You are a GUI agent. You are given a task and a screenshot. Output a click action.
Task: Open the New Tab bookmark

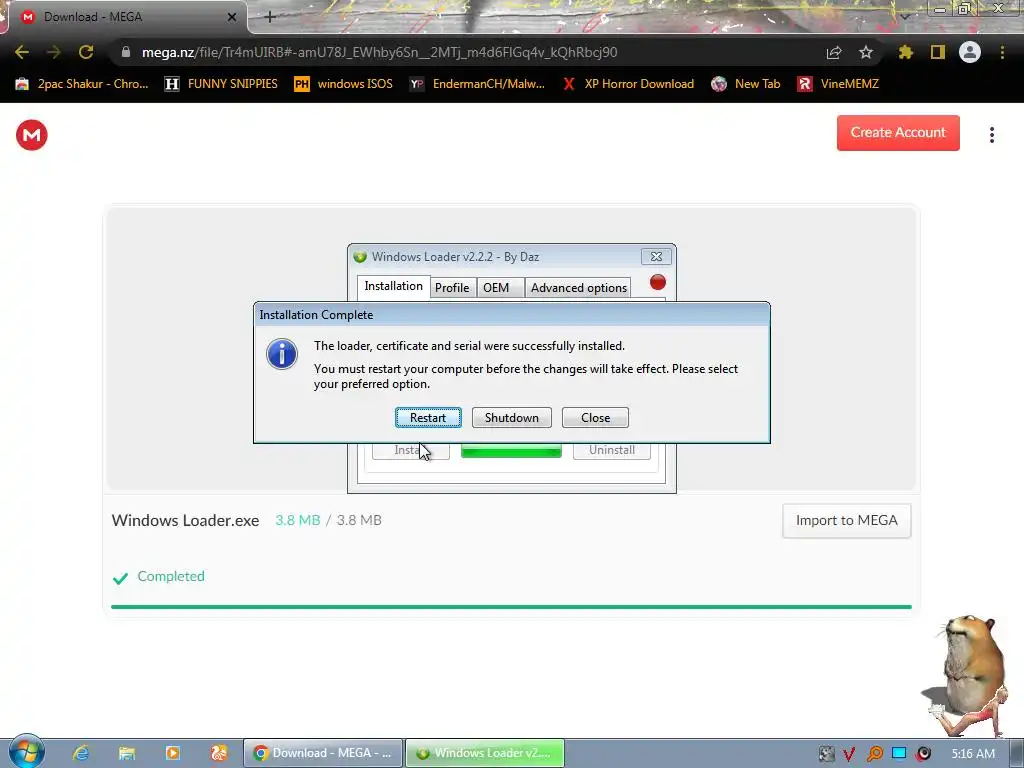[x=746, y=84]
